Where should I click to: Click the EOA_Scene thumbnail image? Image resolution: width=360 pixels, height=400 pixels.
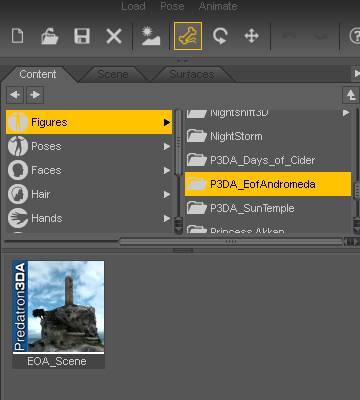58,307
